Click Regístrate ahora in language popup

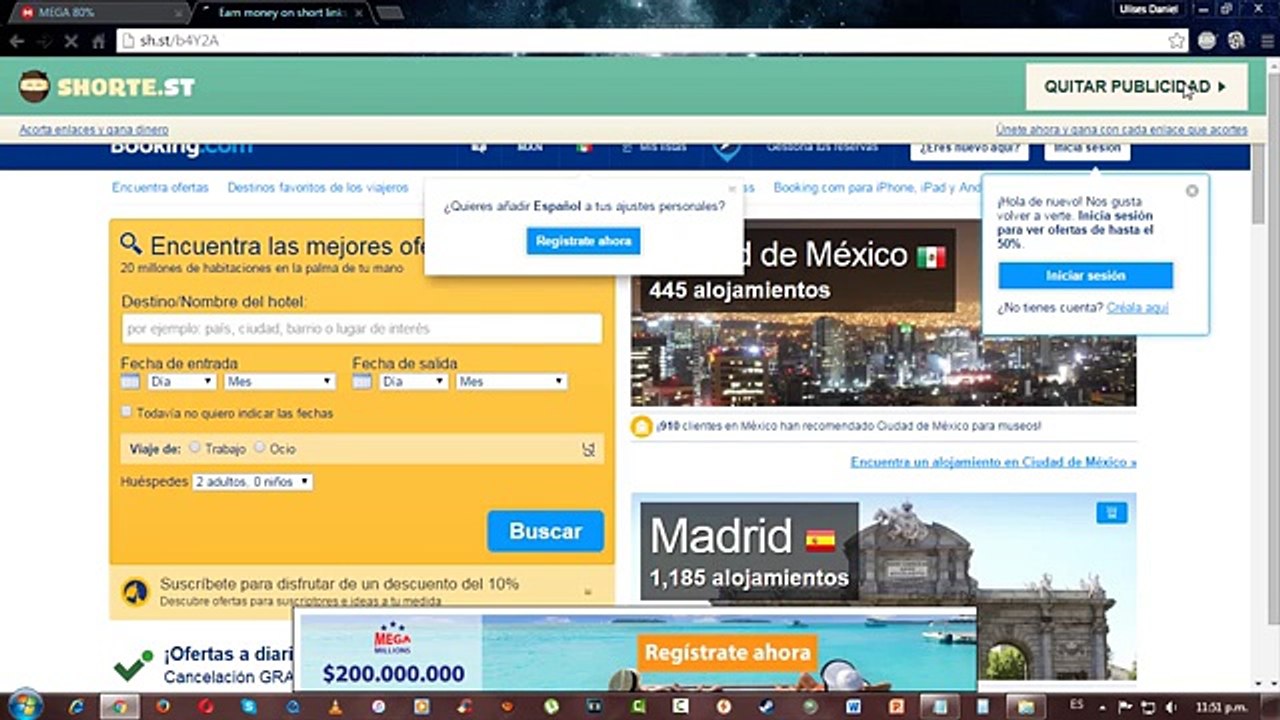583,241
